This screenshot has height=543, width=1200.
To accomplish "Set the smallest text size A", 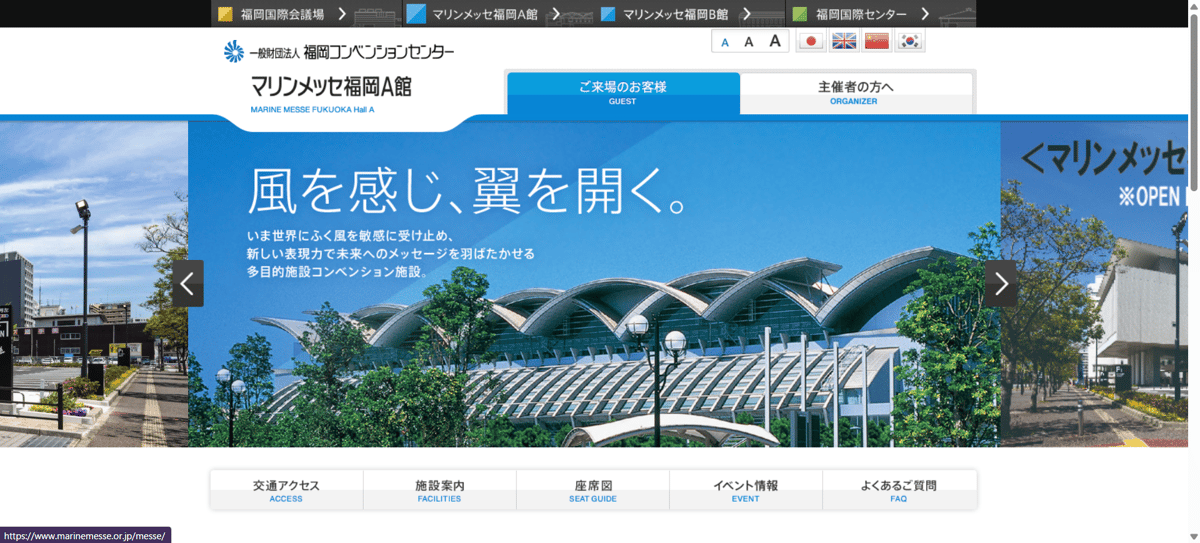I will click(x=725, y=42).
